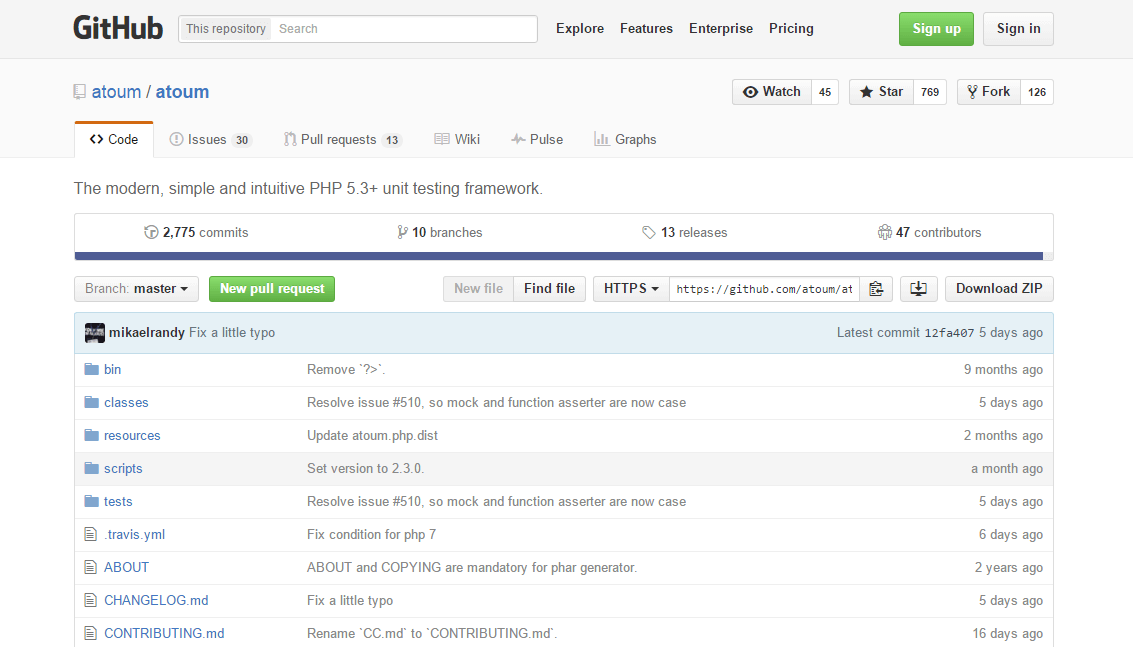Open Enterprise in top navigation
Image resolution: width=1133 pixels, height=647 pixels.
[720, 28]
